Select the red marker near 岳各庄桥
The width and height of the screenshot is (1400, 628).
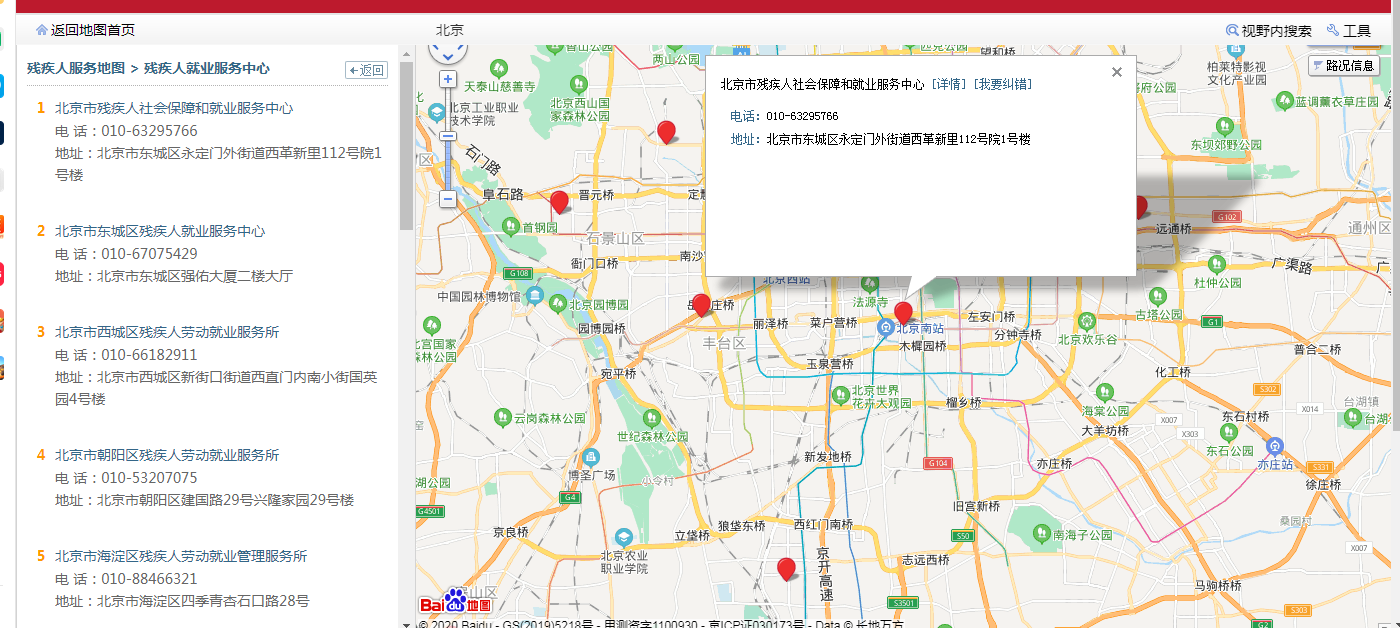(701, 304)
